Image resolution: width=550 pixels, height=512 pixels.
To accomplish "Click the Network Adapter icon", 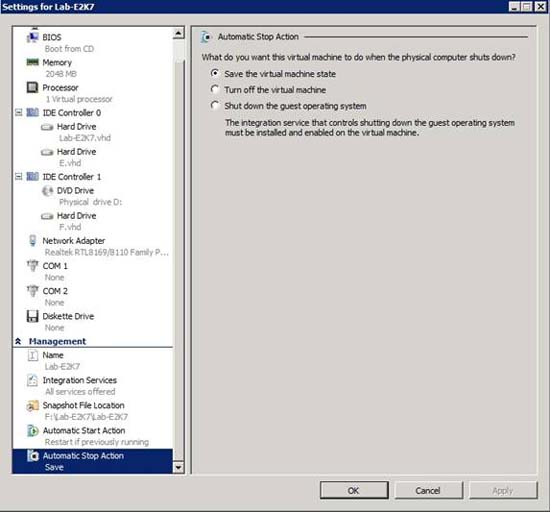I will tap(33, 241).
